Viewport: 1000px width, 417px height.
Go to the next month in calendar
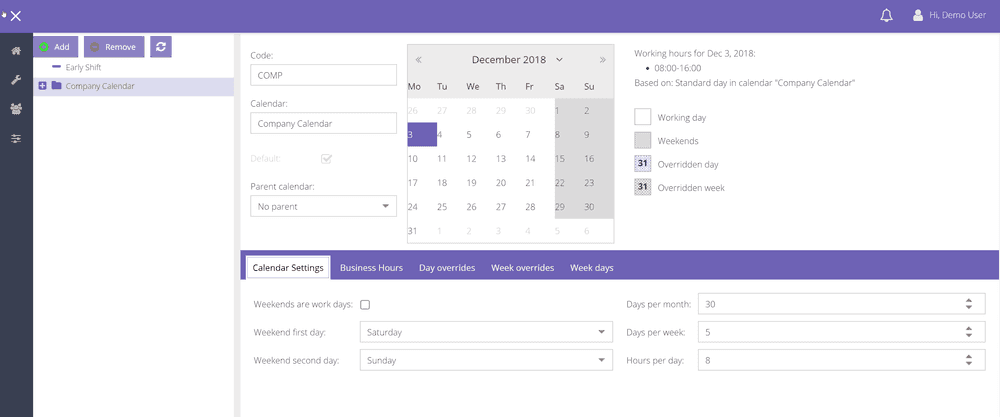(x=603, y=60)
